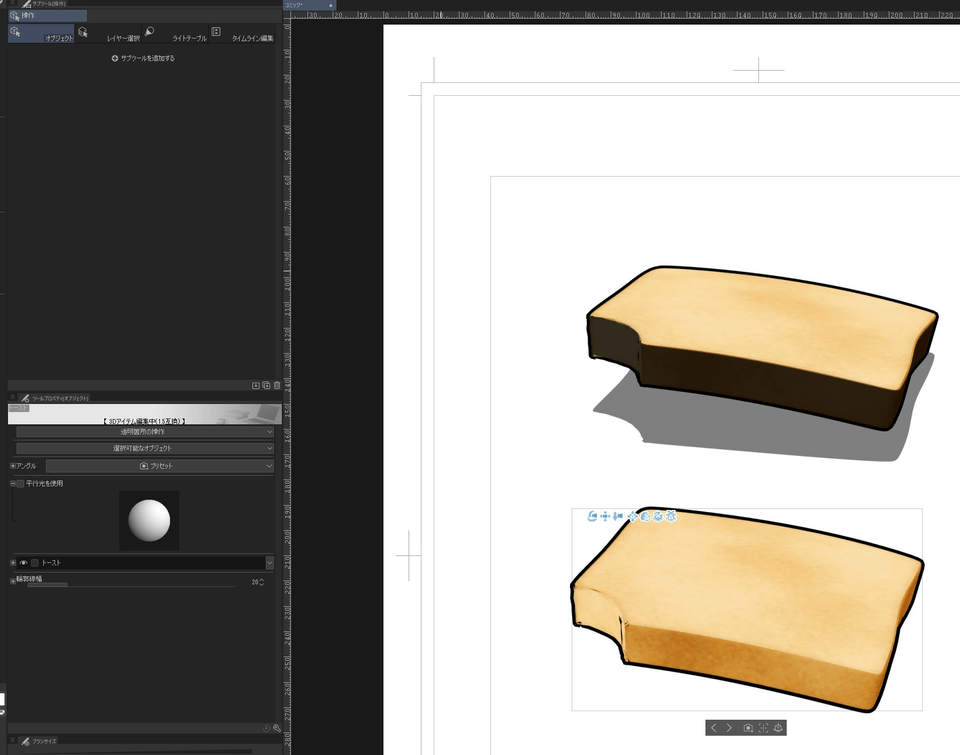Select previous 3D object in launcher
960x755 pixels.
click(713, 727)
